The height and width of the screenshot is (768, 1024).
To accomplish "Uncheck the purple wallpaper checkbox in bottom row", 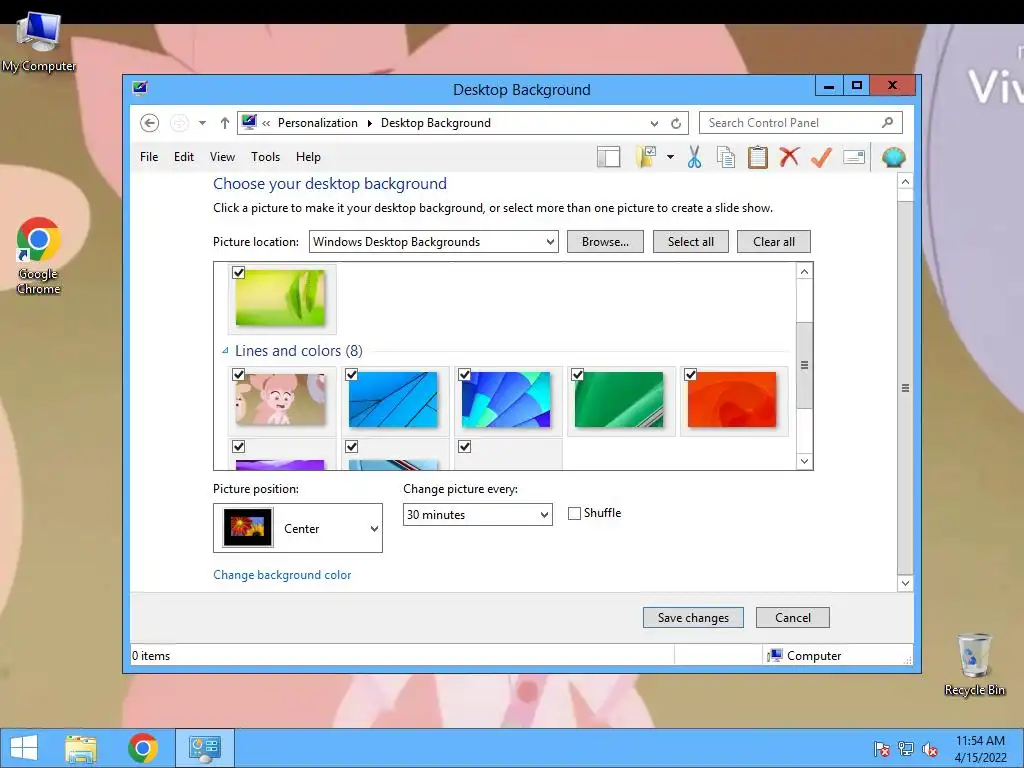I will [x=238, y=446].
